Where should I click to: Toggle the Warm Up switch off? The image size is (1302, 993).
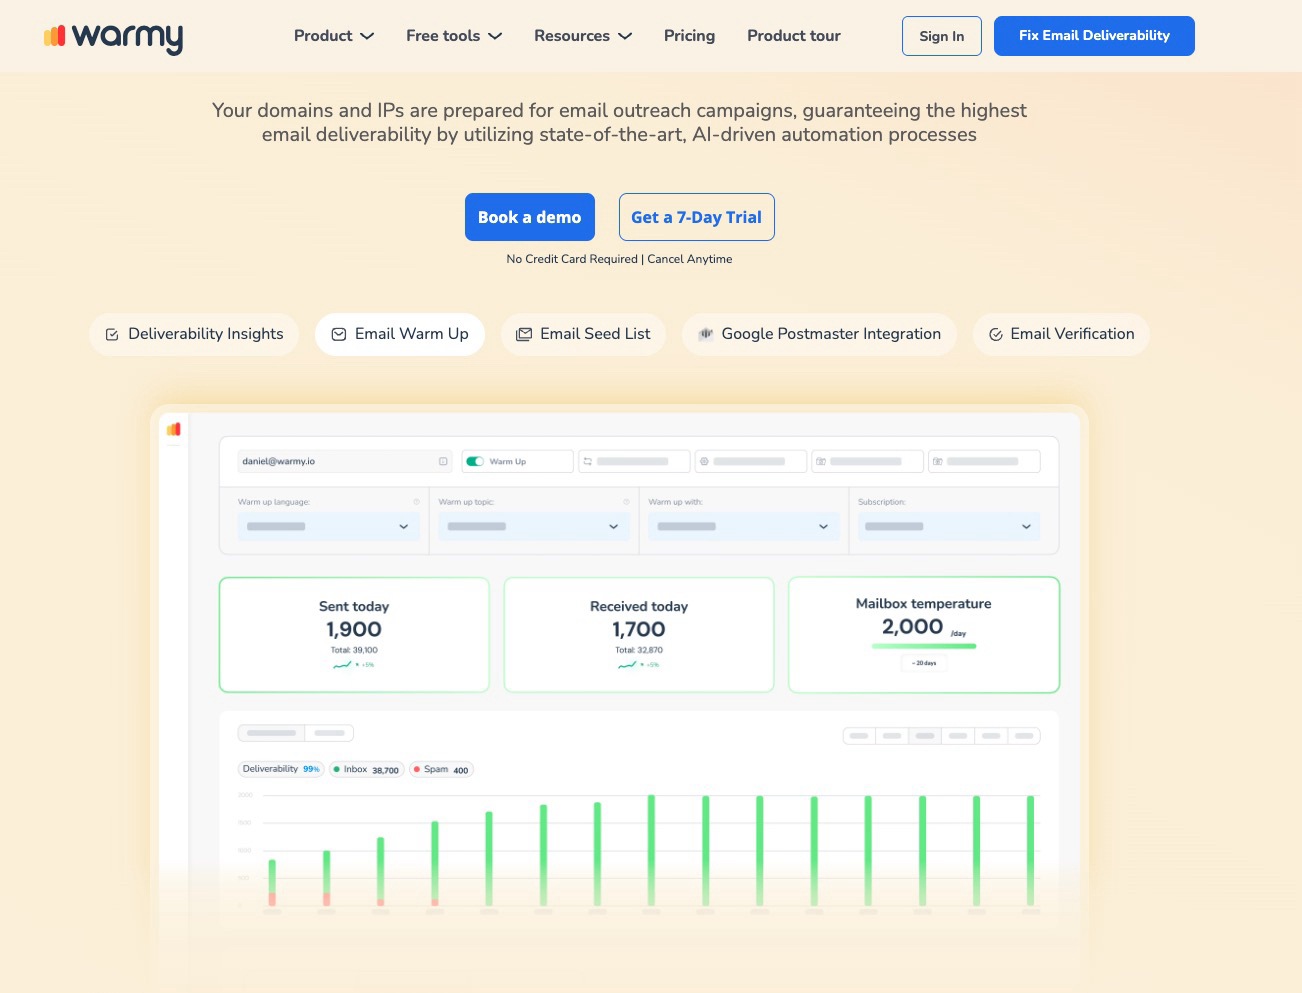[x=475, y=462]
